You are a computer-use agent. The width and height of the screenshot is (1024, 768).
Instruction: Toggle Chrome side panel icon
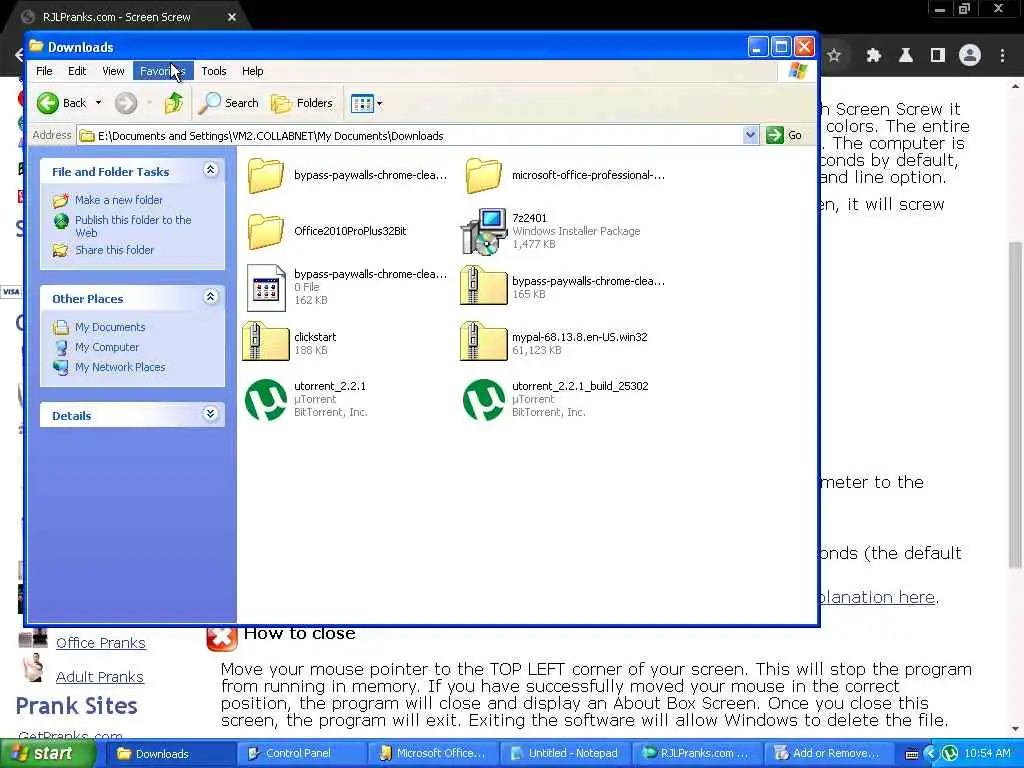[938, 56]
